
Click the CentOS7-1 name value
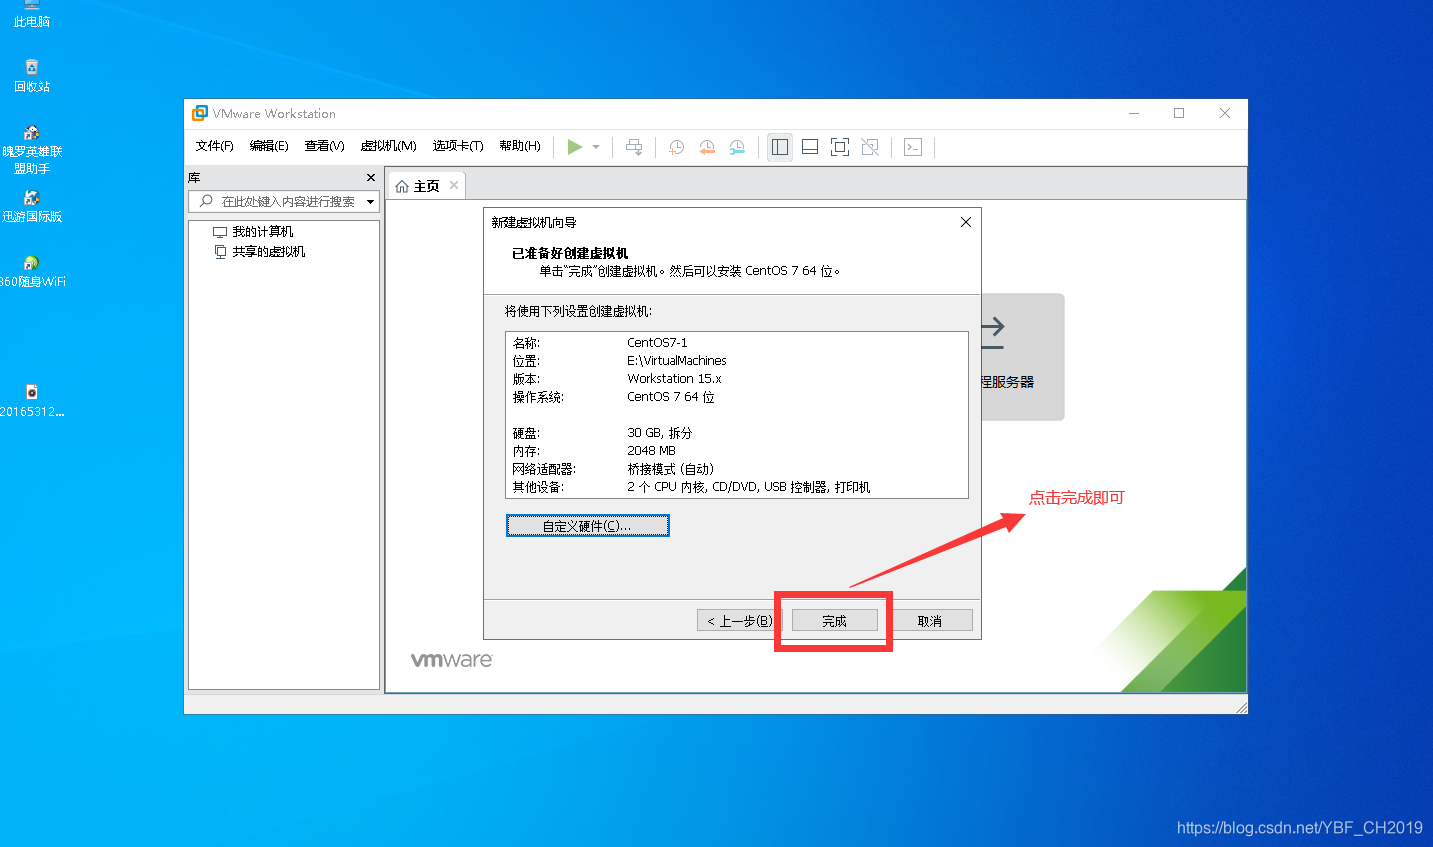pyautogui.click(x=657, y=343)
